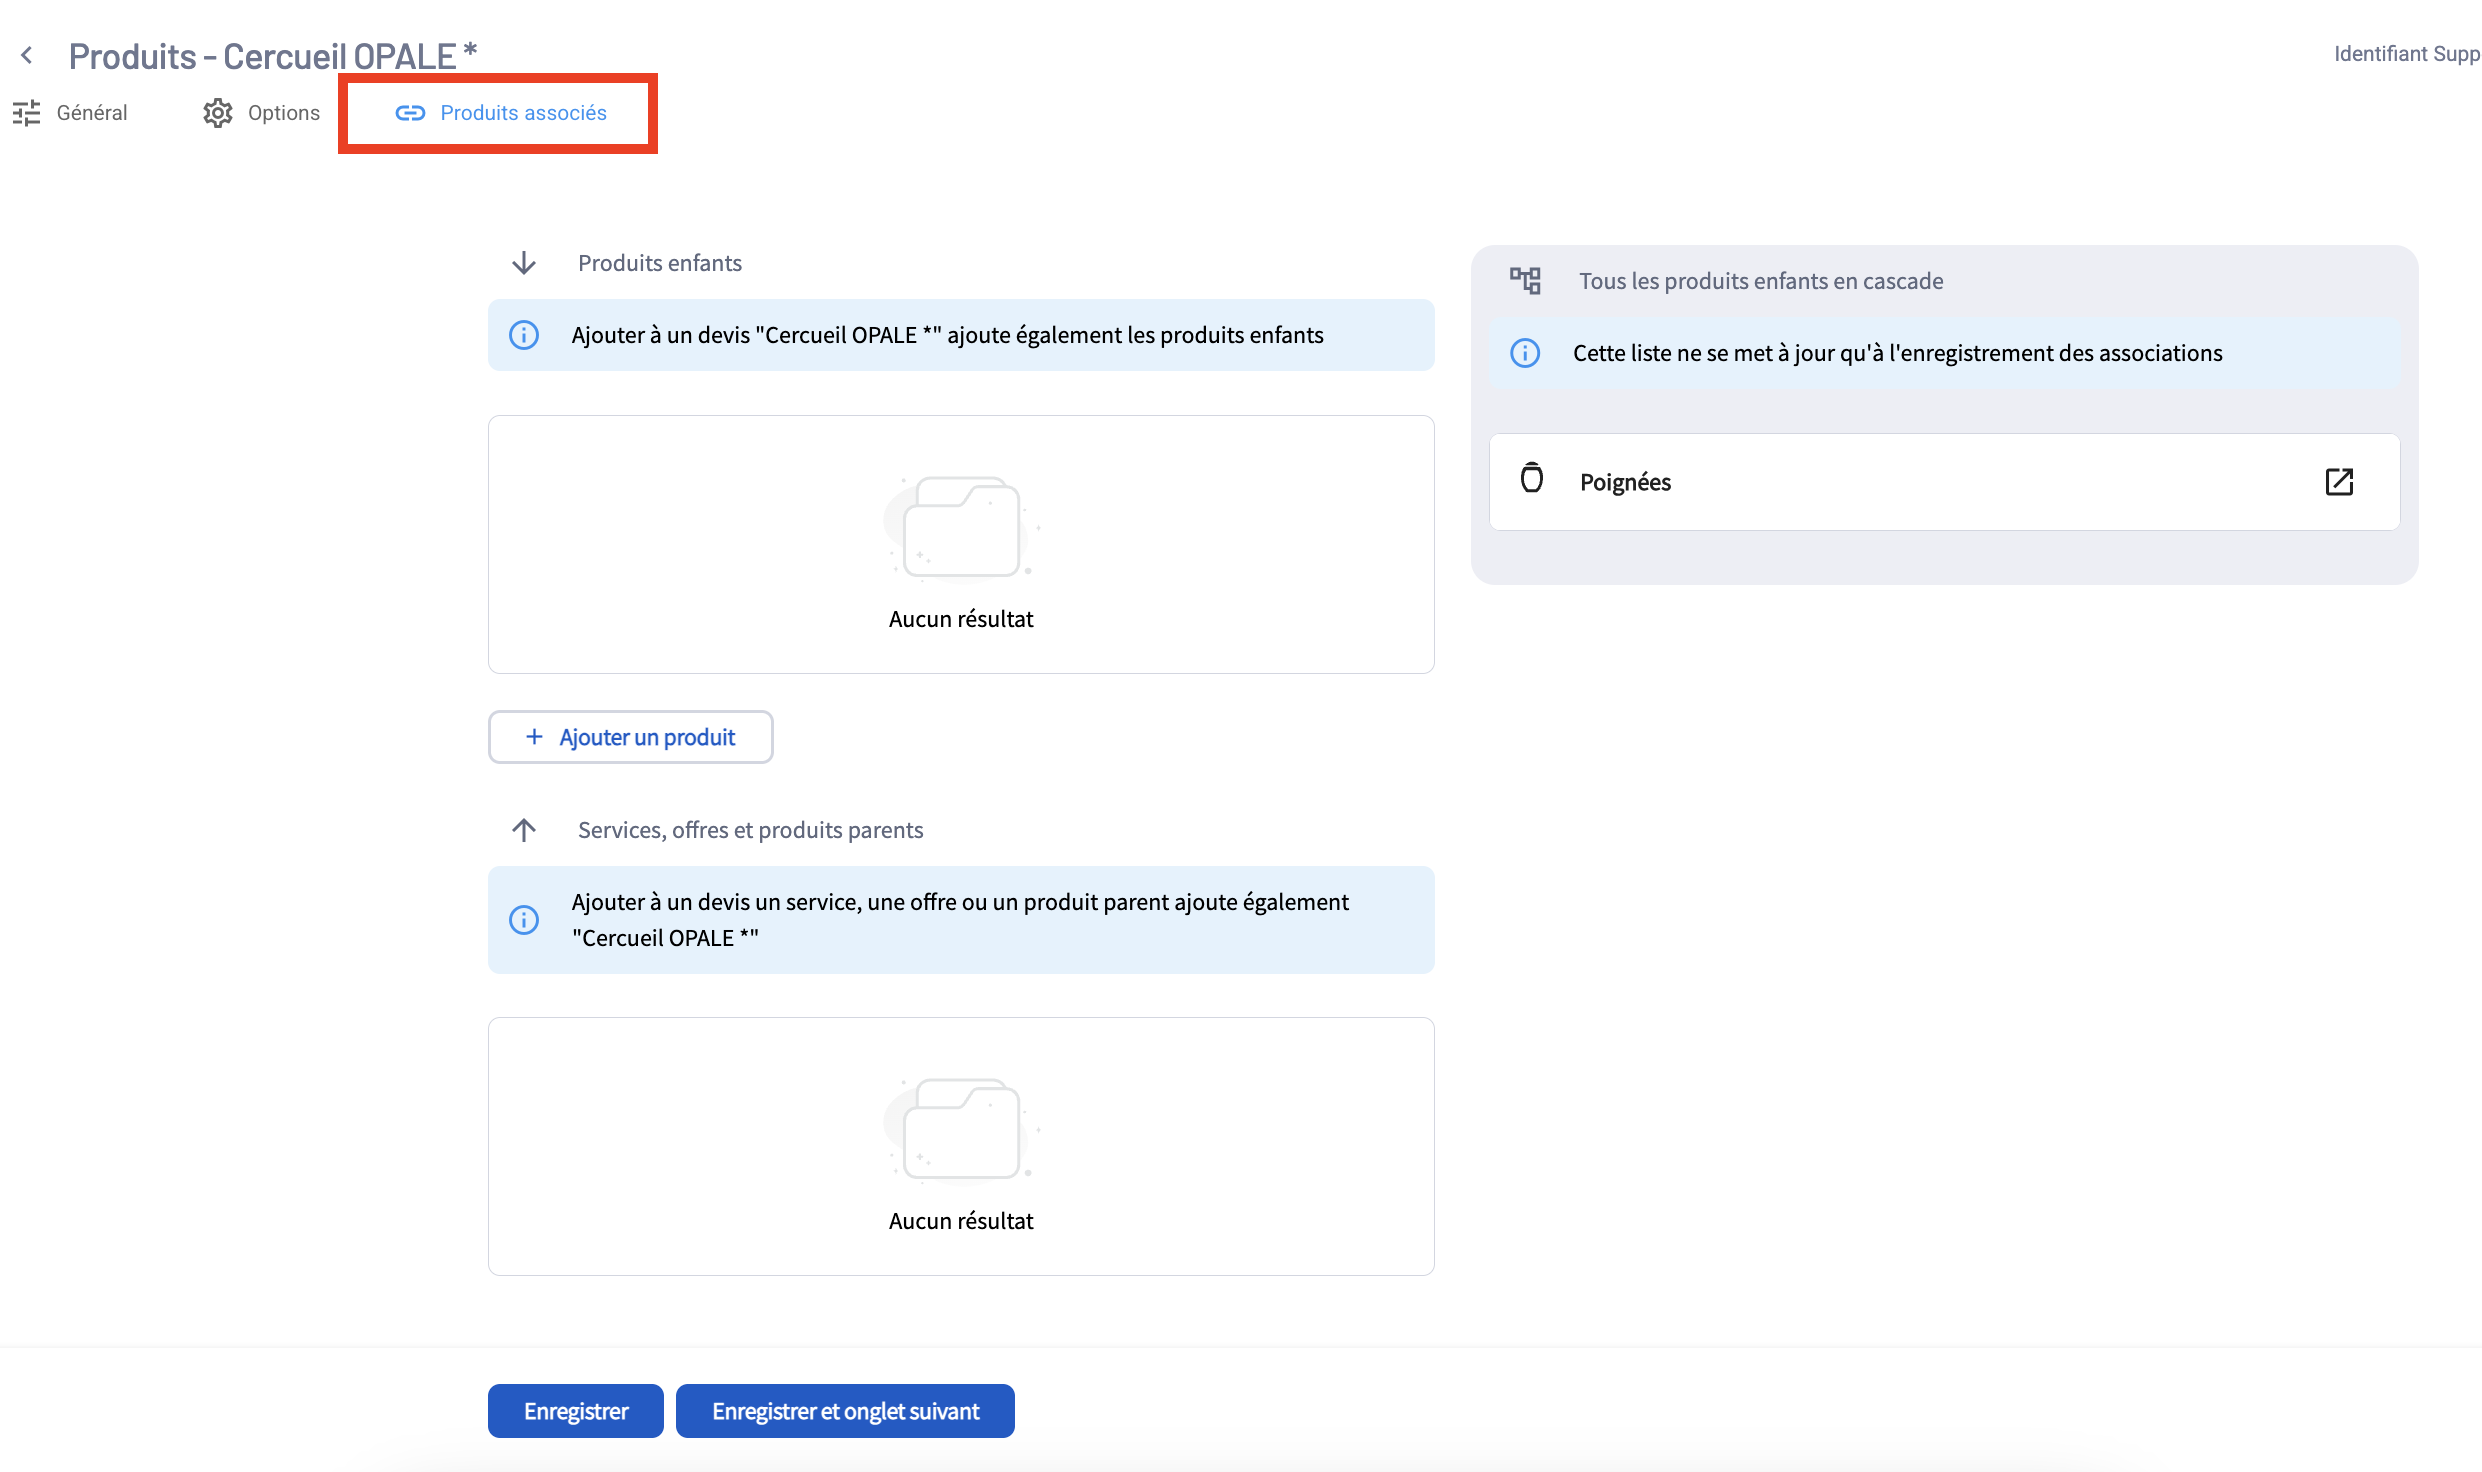
Task: Click the Enregistrer button
Action: (576, 1411)
